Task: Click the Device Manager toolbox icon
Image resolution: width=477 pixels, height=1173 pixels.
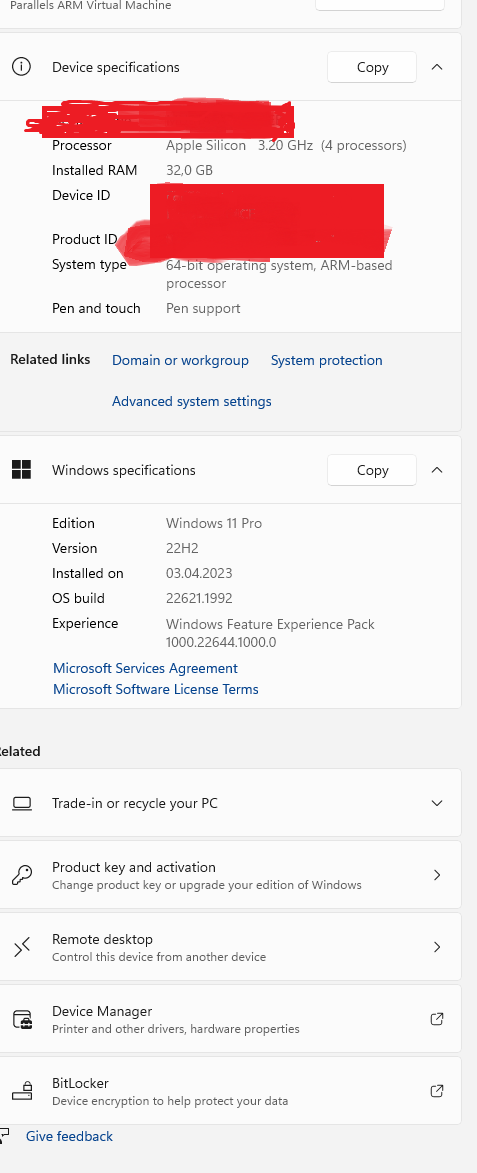Action: click(22, 1019)
